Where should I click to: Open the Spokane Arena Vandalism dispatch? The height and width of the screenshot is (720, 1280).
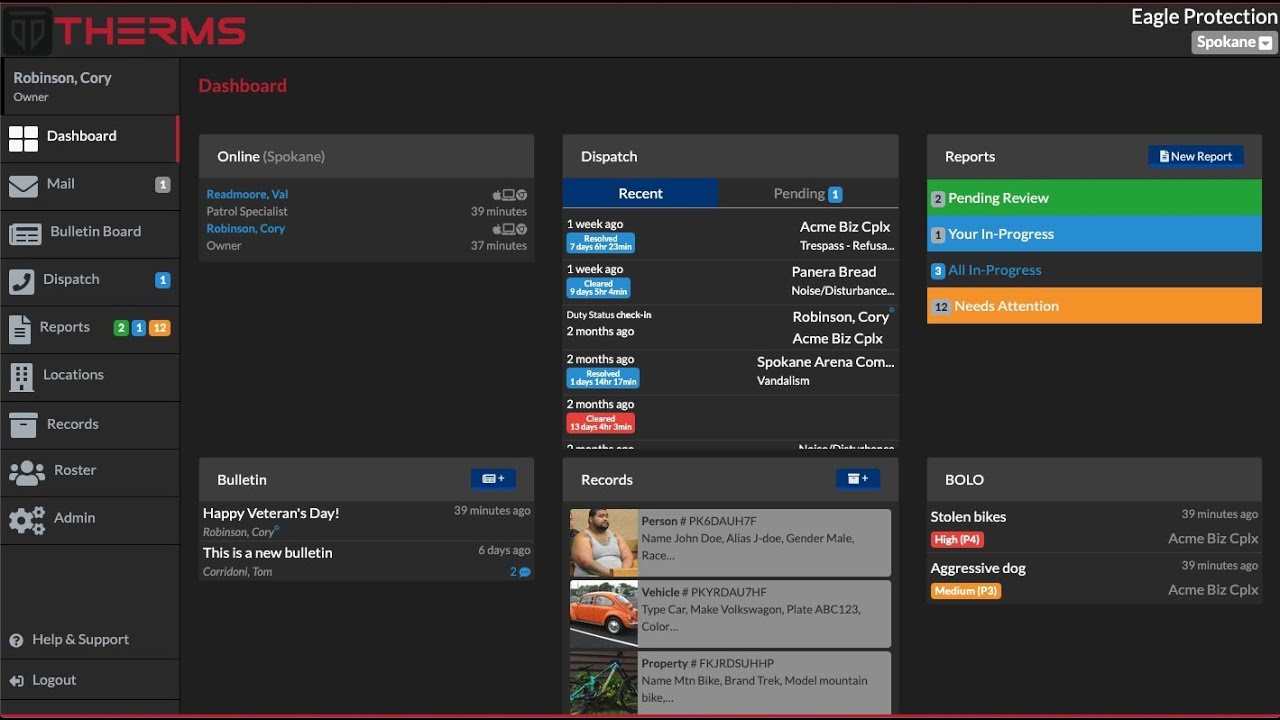pyautogui.click(x=730, y=371)
